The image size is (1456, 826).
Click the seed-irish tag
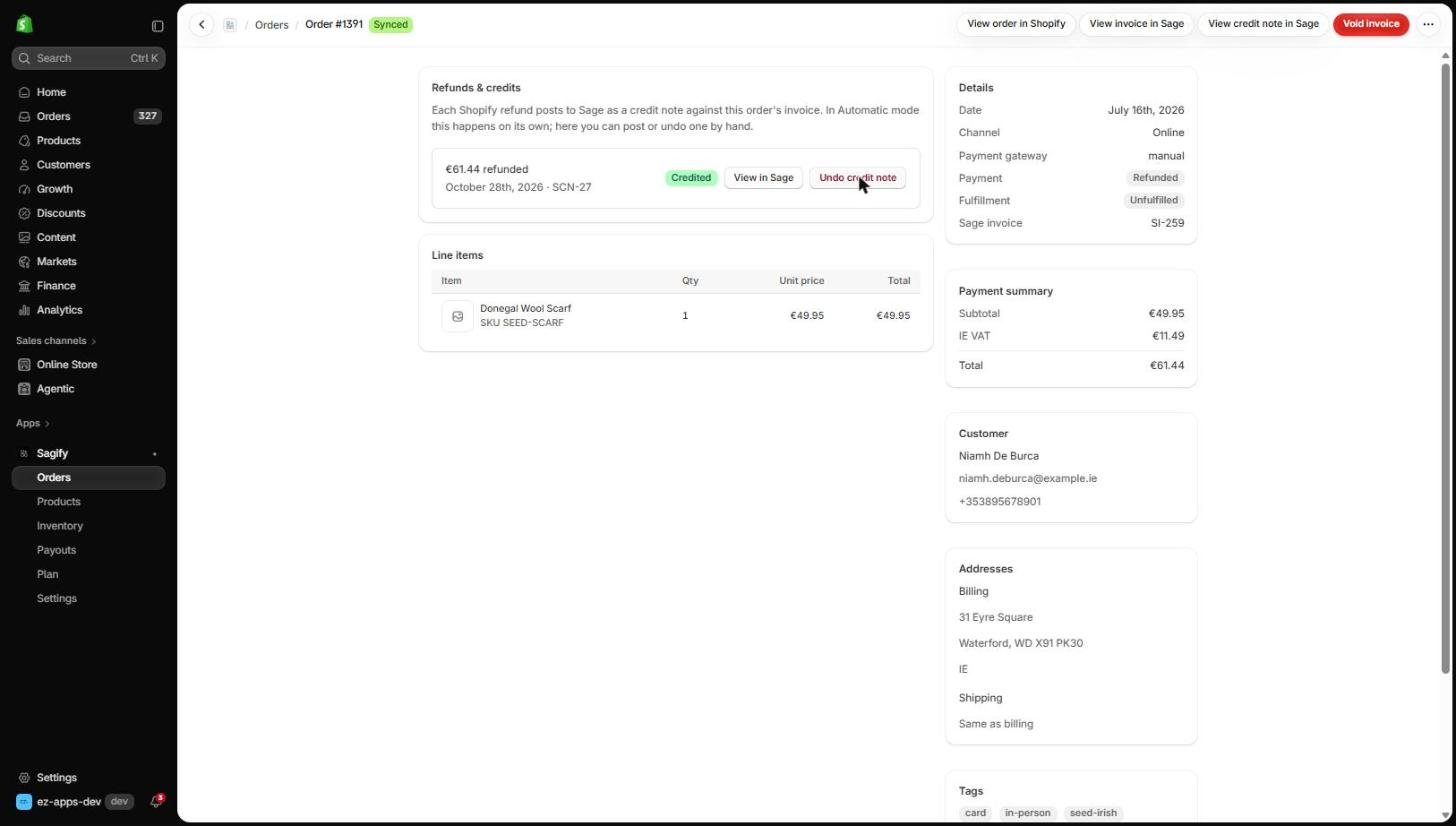[x=1092, y=813]
